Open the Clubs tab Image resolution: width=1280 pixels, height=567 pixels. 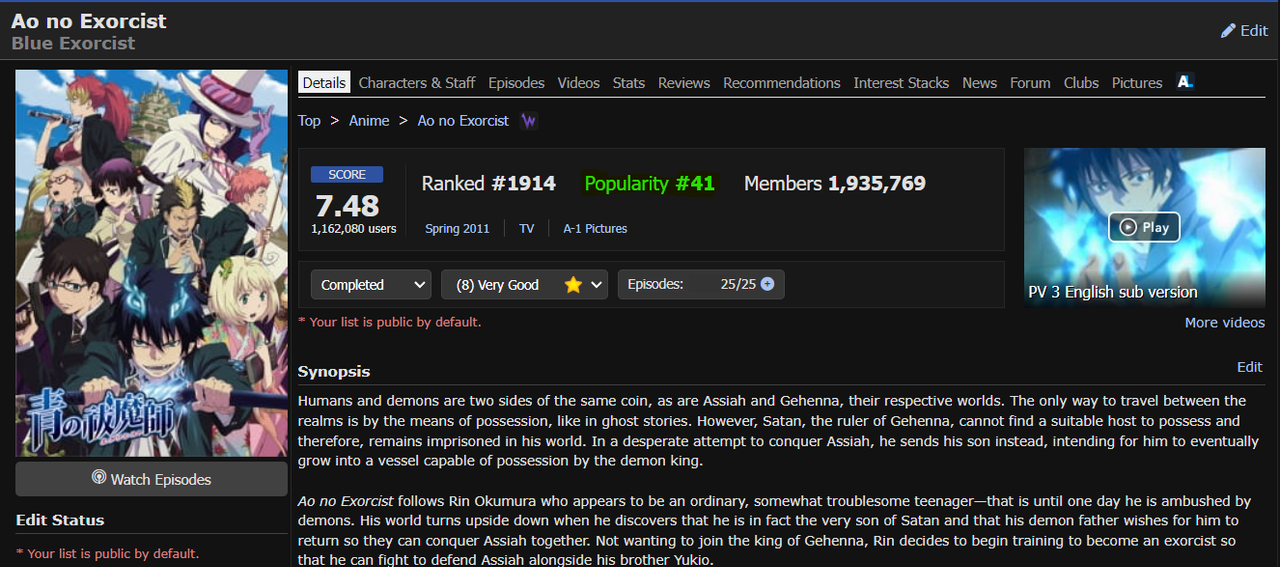click(x=1081, y=83)
